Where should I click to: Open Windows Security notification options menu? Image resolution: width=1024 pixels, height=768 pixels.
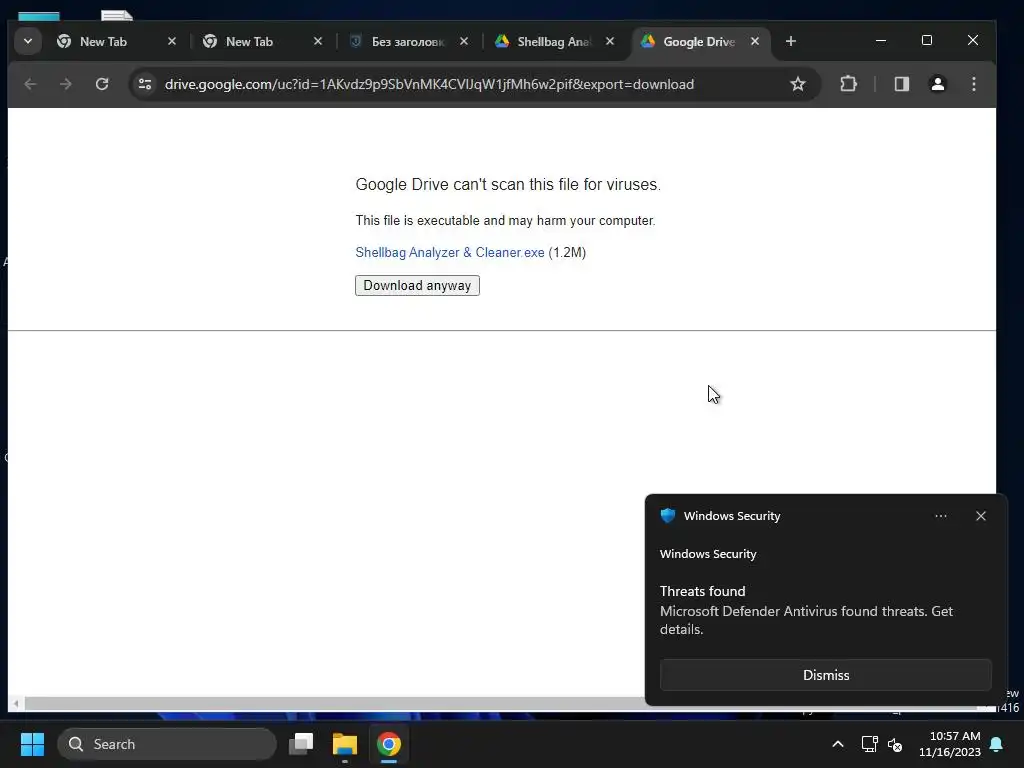[940, 516]
